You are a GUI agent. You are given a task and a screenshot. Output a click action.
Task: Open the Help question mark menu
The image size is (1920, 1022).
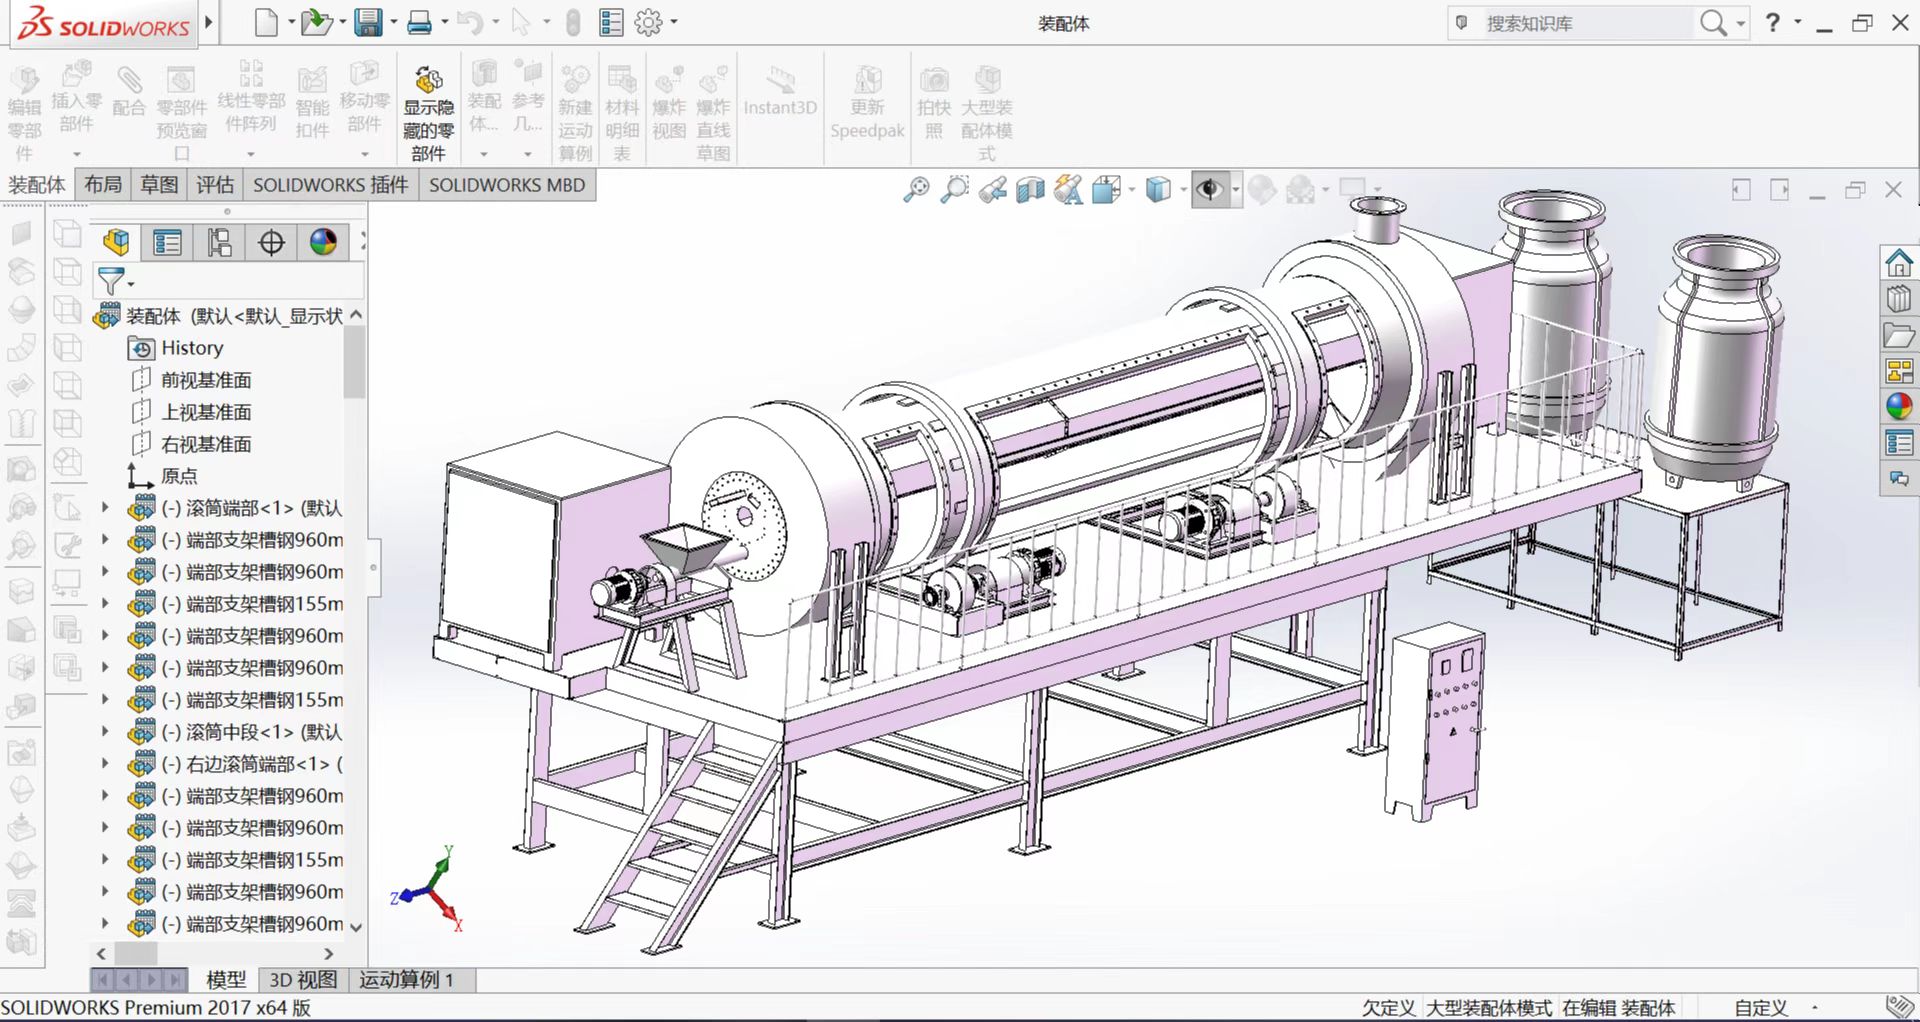pos(1773,22)
